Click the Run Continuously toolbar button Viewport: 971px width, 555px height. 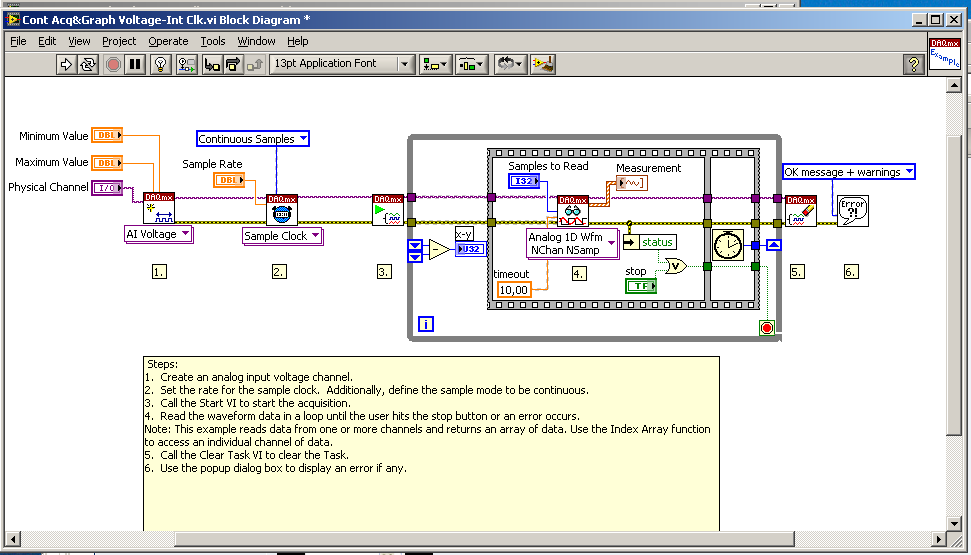(87, 64)
